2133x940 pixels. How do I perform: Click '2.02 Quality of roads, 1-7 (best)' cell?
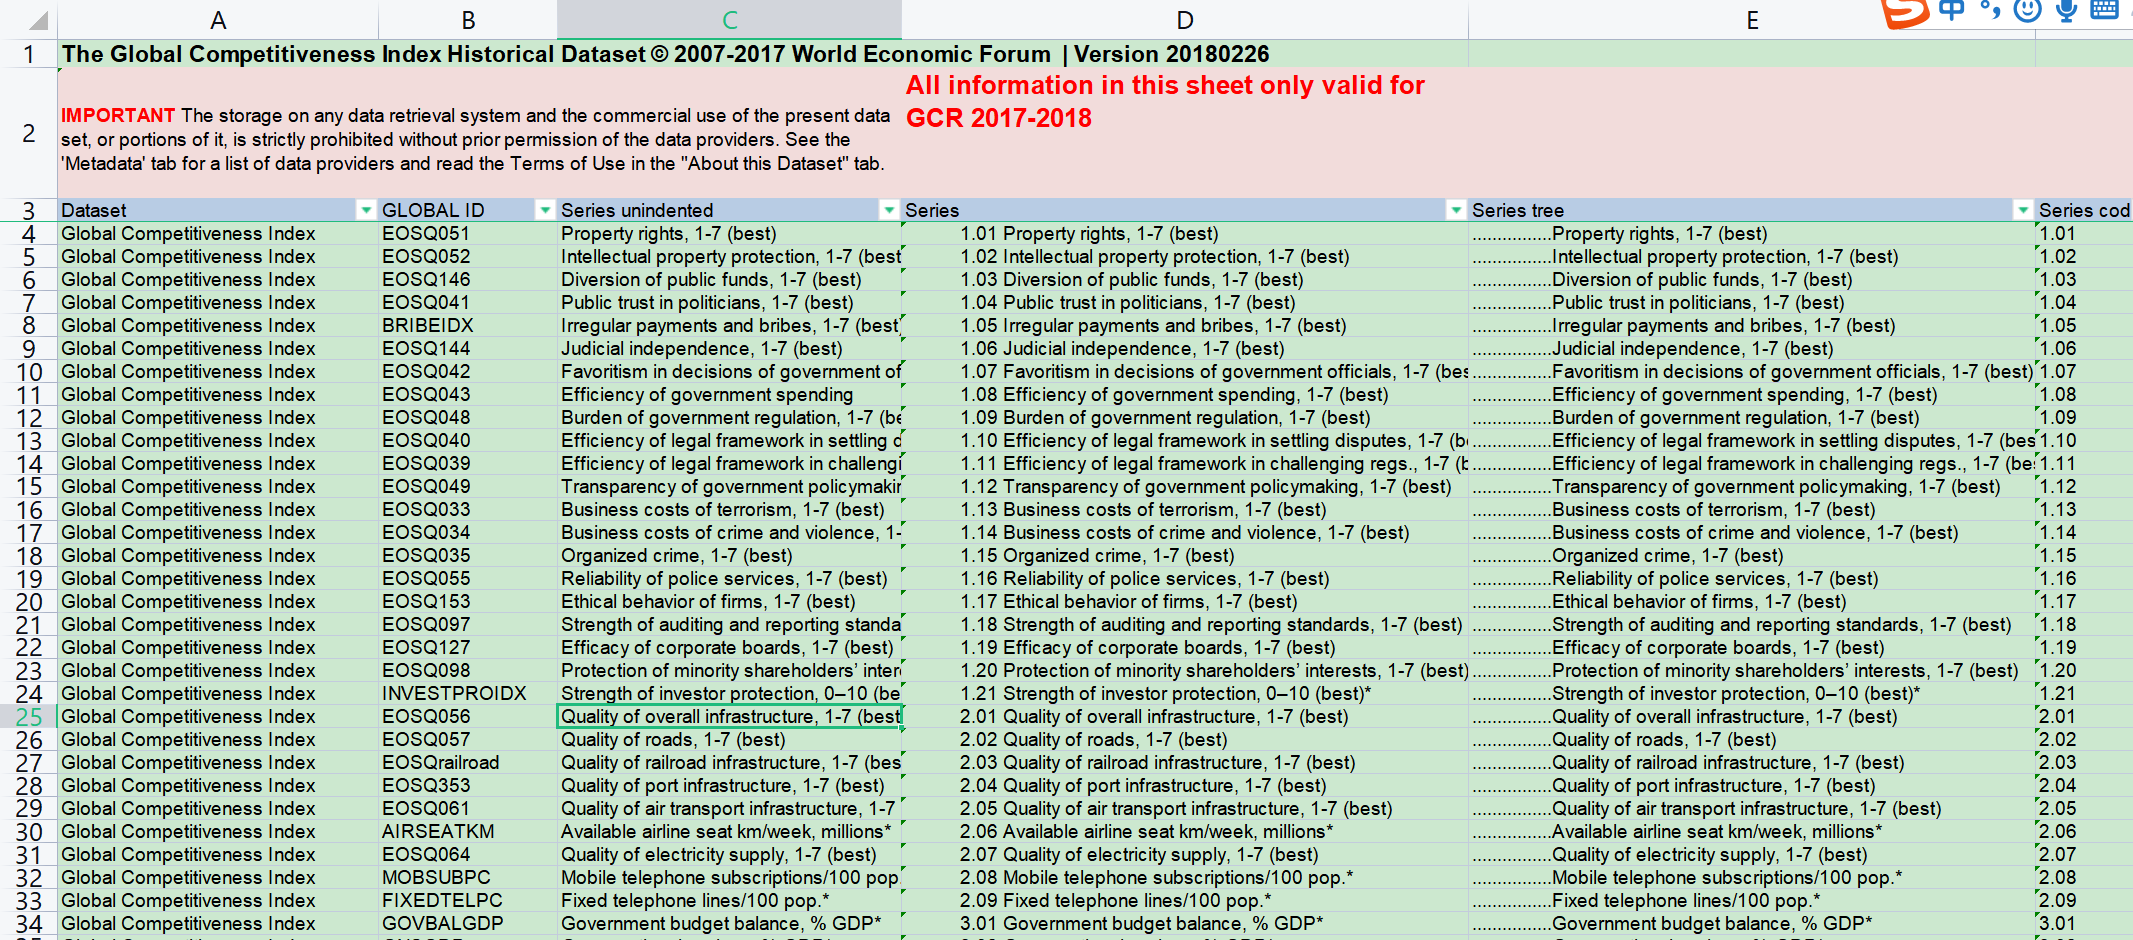click(1185, 739)
